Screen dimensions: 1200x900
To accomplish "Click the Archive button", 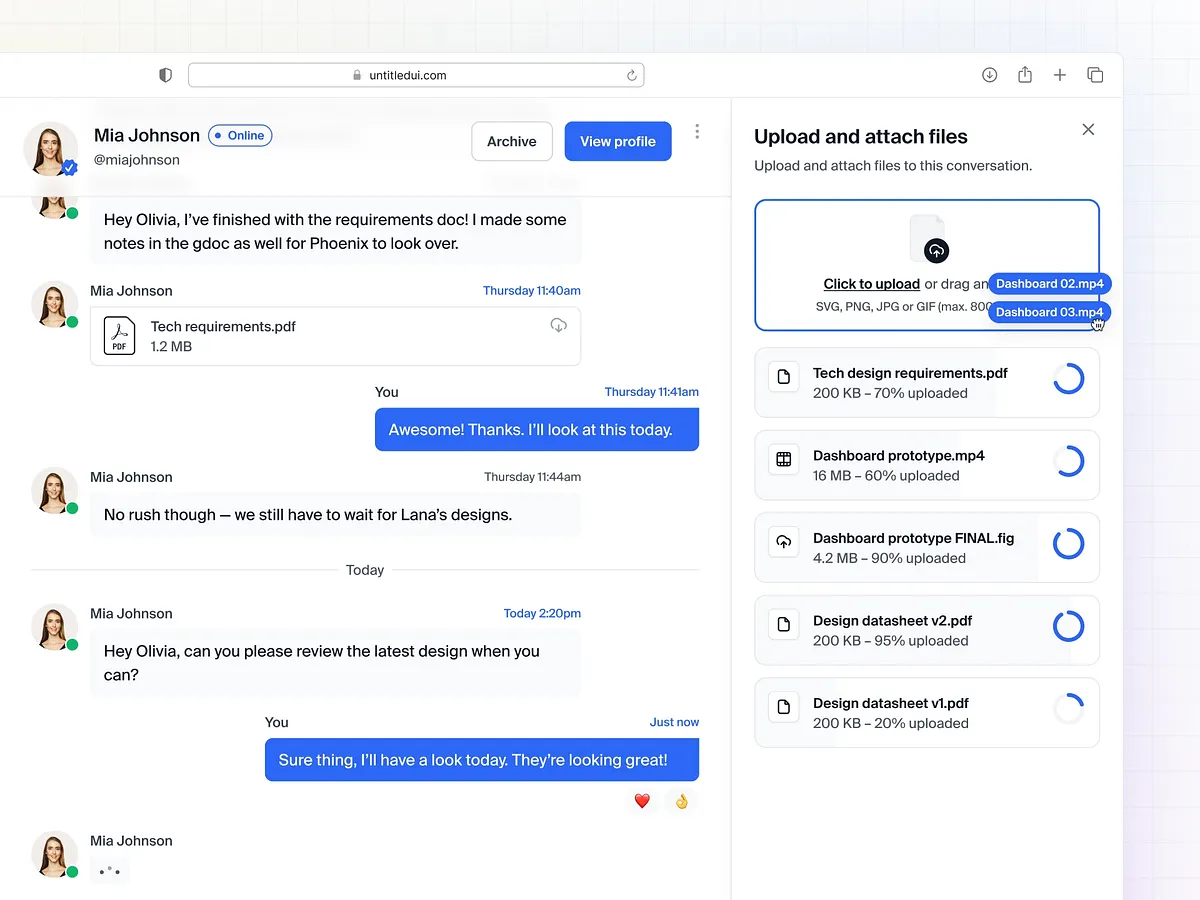I will (x=512, y=141).
